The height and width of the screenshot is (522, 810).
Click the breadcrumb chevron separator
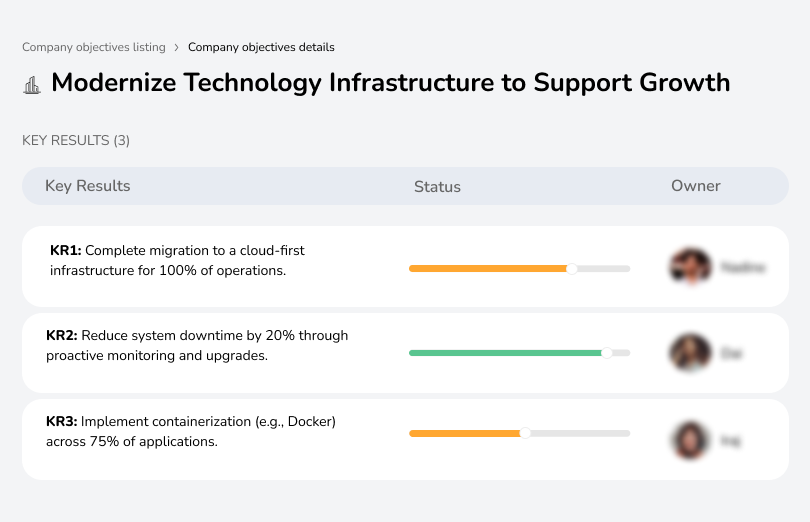(x=176, y=48)
